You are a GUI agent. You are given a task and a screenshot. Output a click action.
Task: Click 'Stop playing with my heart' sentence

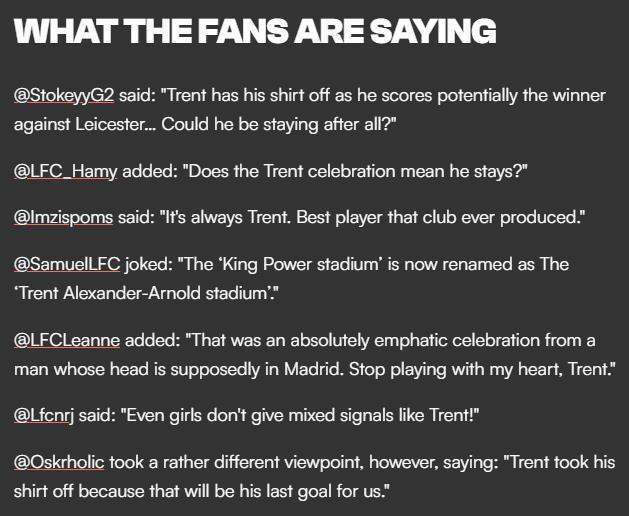[x=482, y=369]
